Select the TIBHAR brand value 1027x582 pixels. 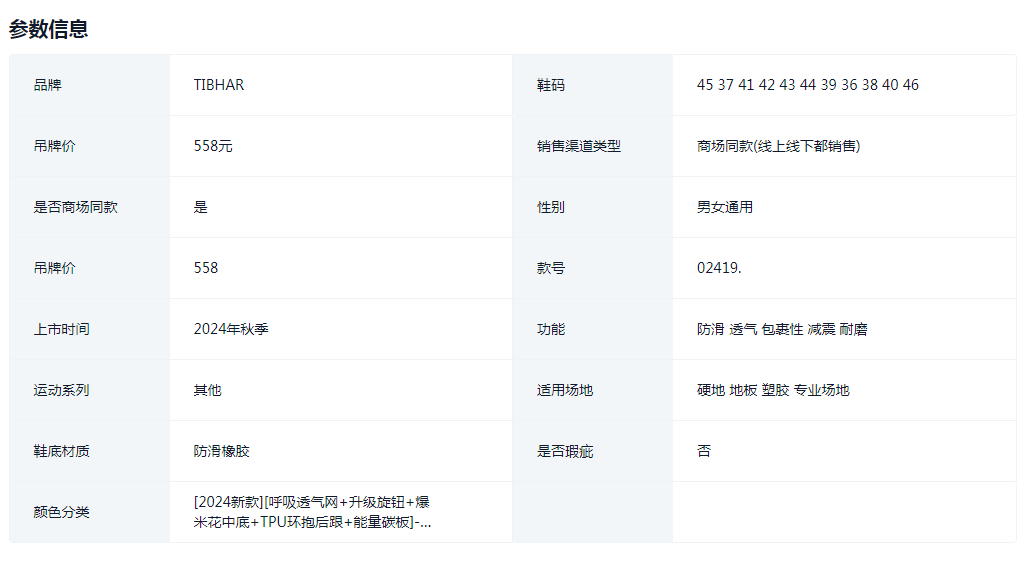219,85
